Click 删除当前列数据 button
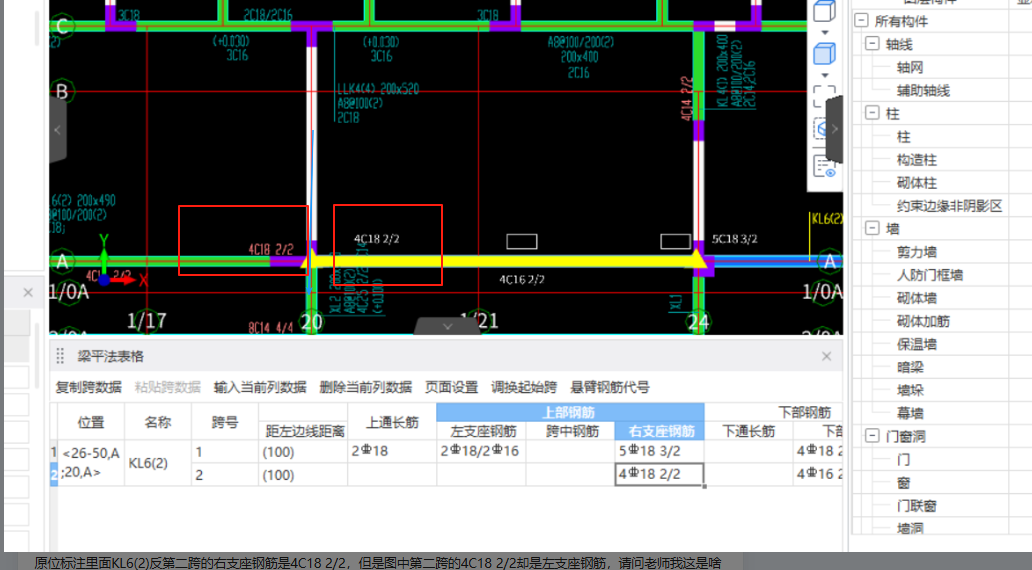The image size is (1032, 570). (365, 387)
